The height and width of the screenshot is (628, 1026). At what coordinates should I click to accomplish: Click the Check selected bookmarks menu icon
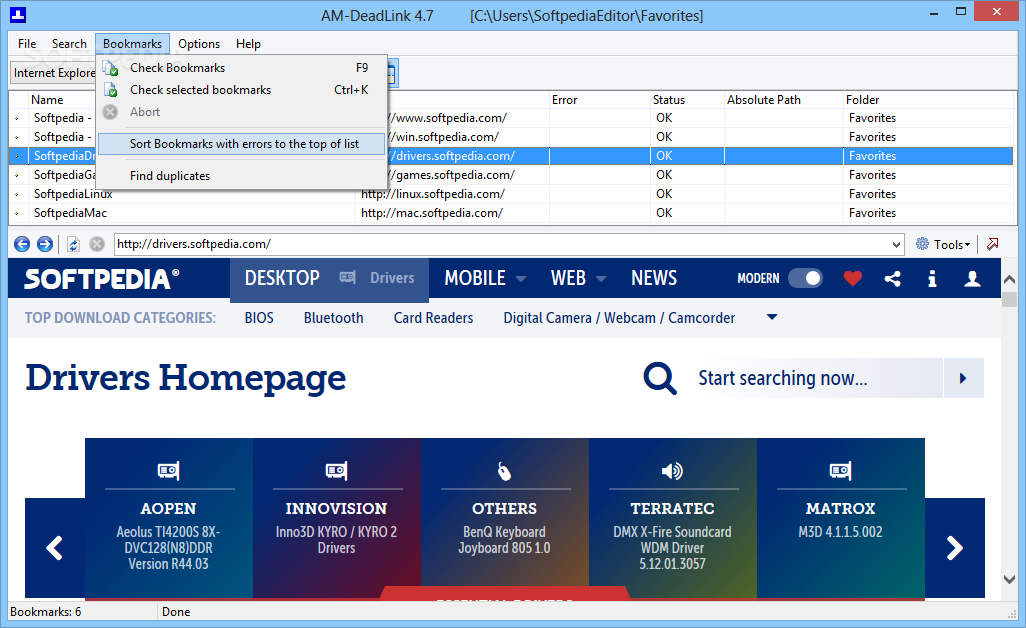click(x=111, y=90)
